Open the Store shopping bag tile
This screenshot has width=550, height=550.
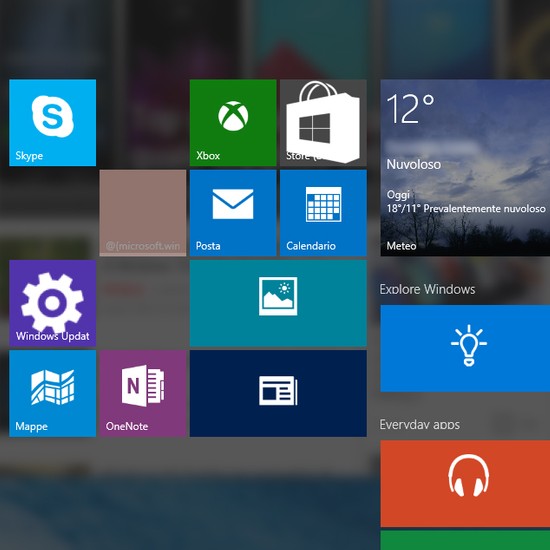coord(323,123)
